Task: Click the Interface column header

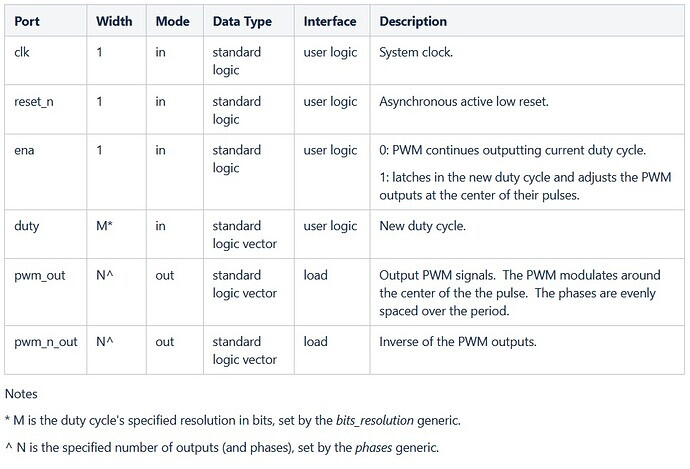Action: (329, 20)
